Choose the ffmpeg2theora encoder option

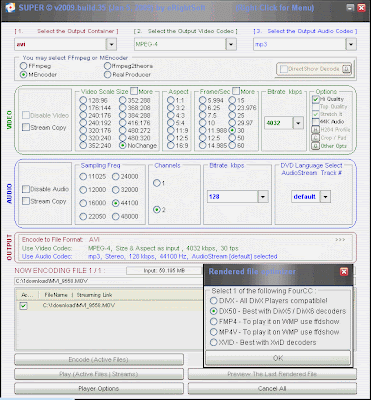pyautogui.click(x=107, y=66)
